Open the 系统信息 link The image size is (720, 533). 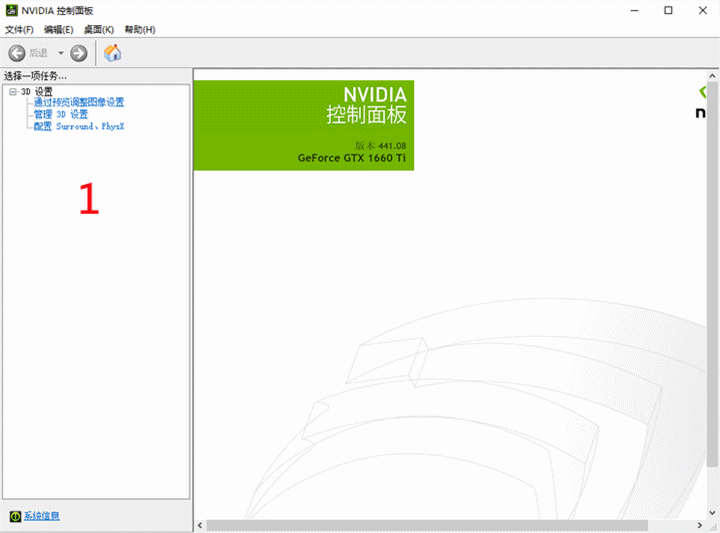41,516
